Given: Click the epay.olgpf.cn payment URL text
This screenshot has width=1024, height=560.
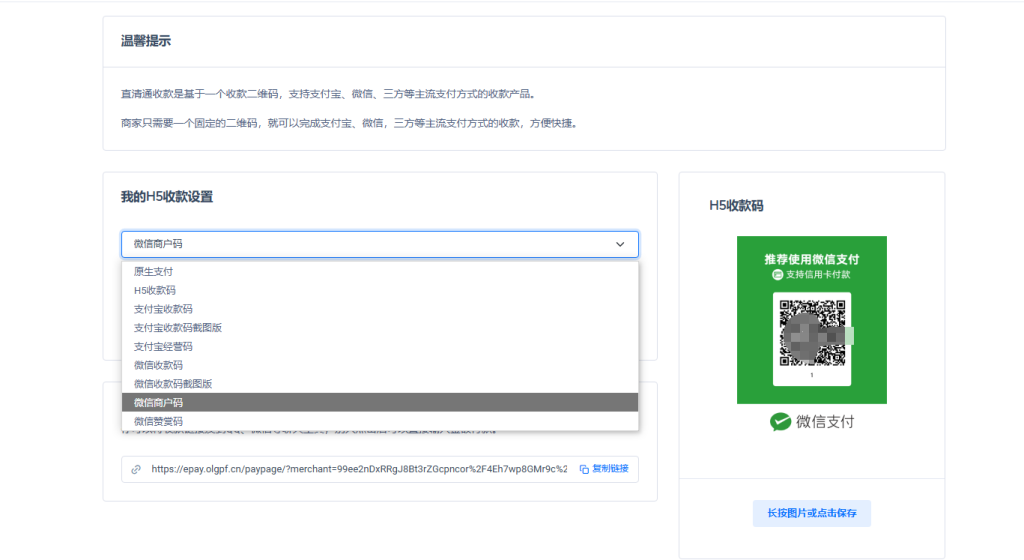Looking at the screenshot, I should point(359,469).
